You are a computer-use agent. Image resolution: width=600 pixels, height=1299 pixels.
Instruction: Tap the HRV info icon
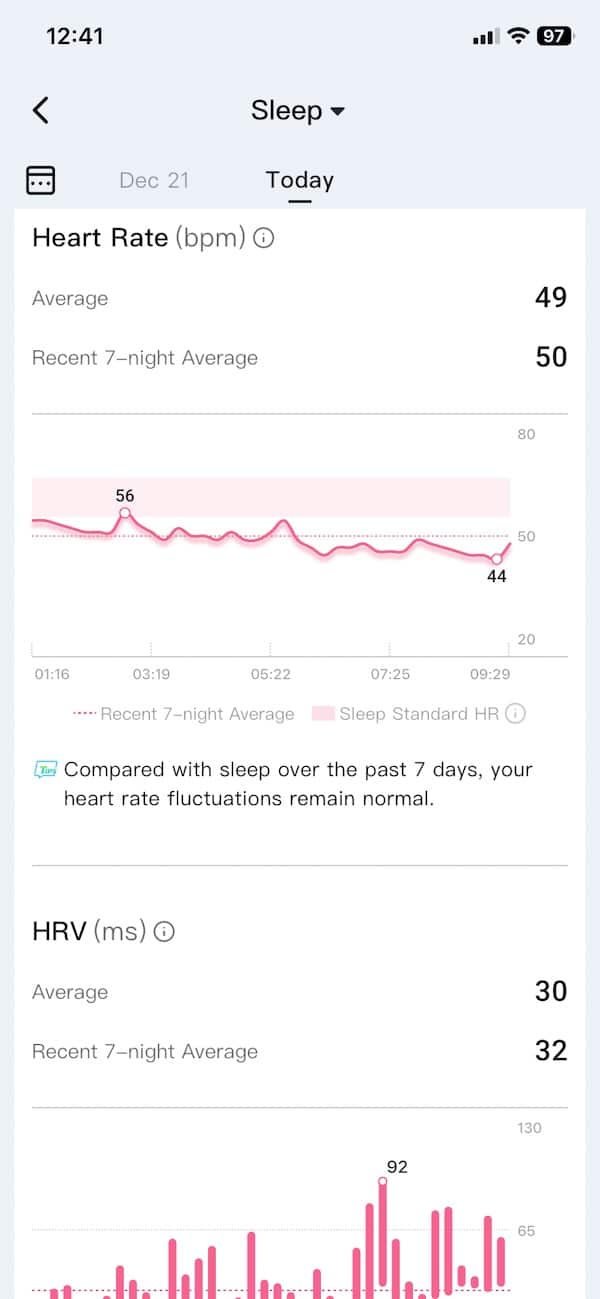pyautogui.click(x=165, y=932)
